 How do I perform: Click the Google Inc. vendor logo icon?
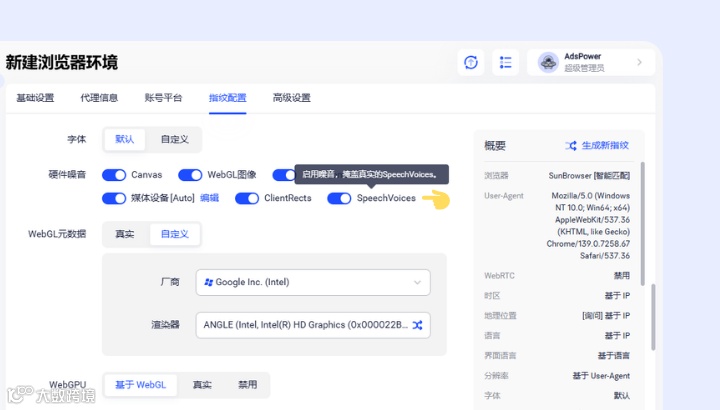[208, 282]
